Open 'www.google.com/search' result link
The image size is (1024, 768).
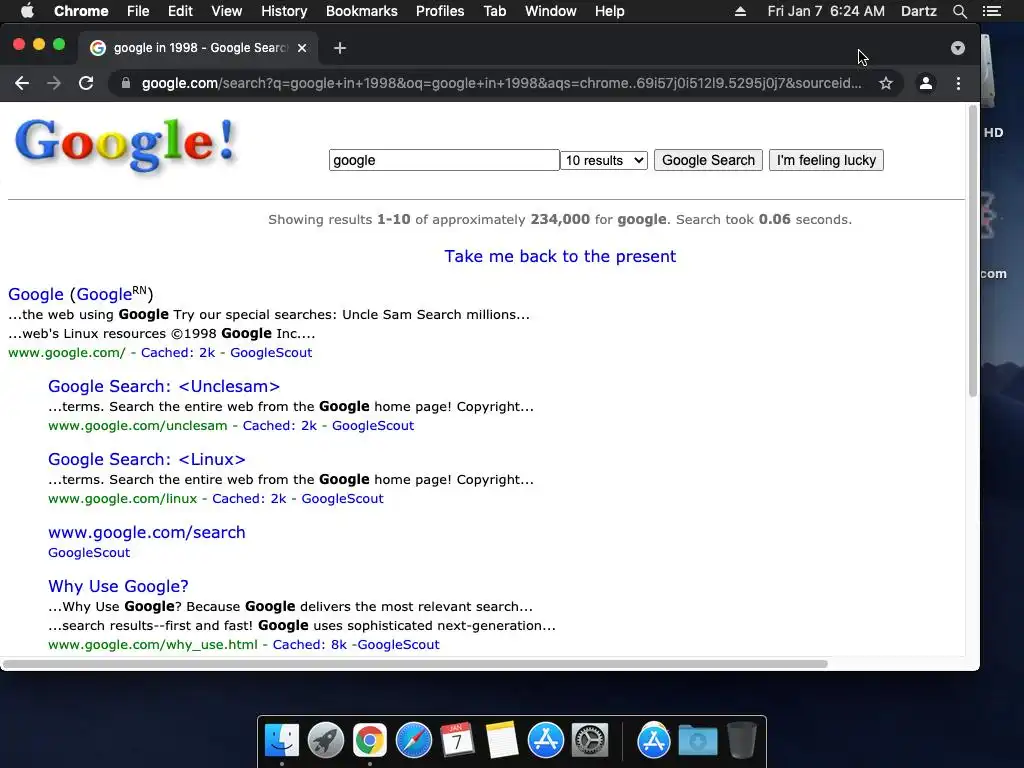(x=147, y=532)
